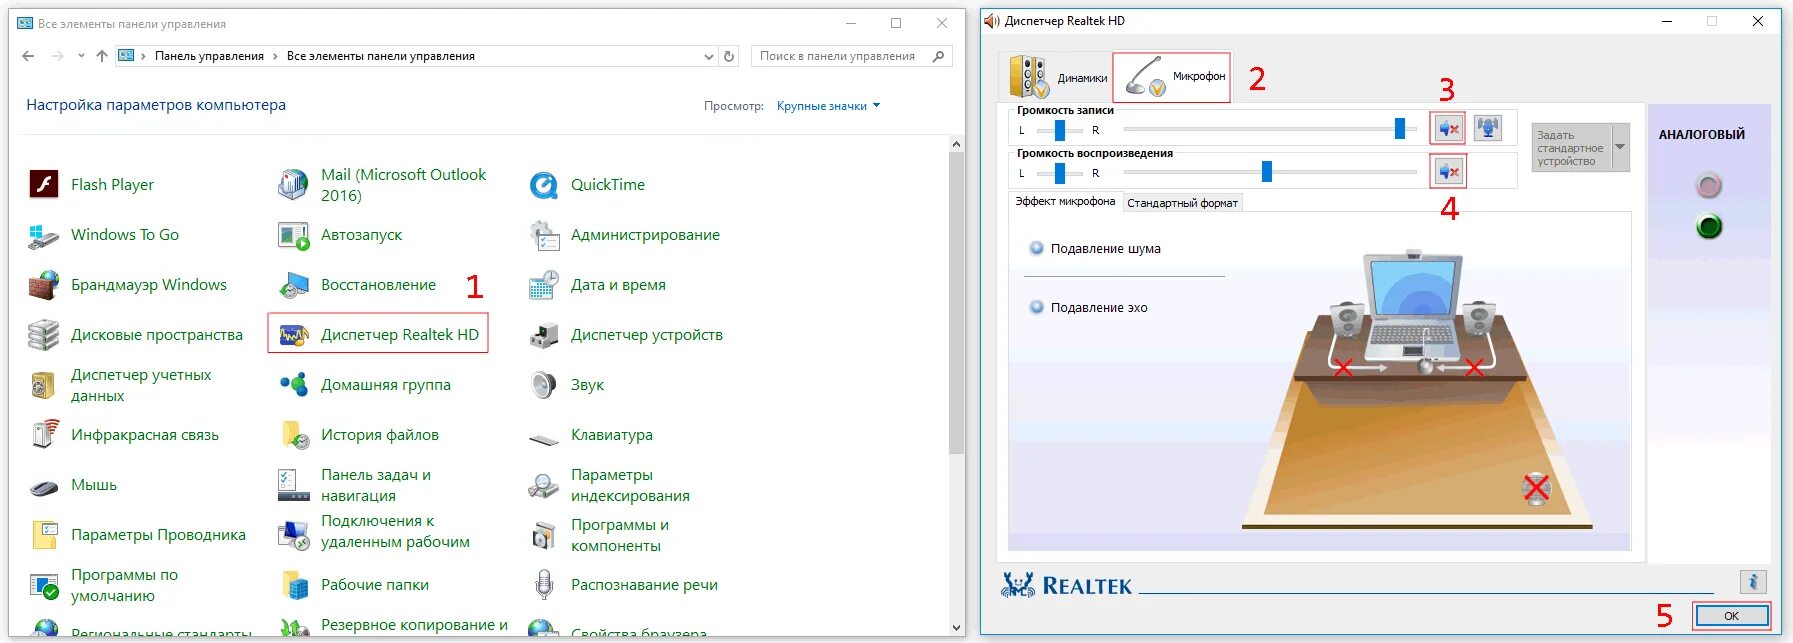
Task: Click the green analog jack indicator
Action: pyautogui.click(x=1709, y=227)
